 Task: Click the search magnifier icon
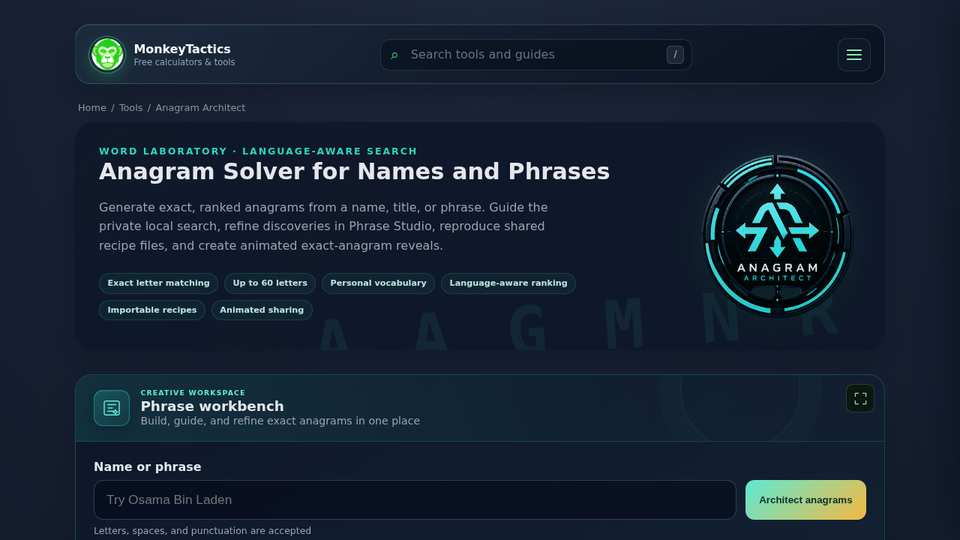(x=394, y=55)
